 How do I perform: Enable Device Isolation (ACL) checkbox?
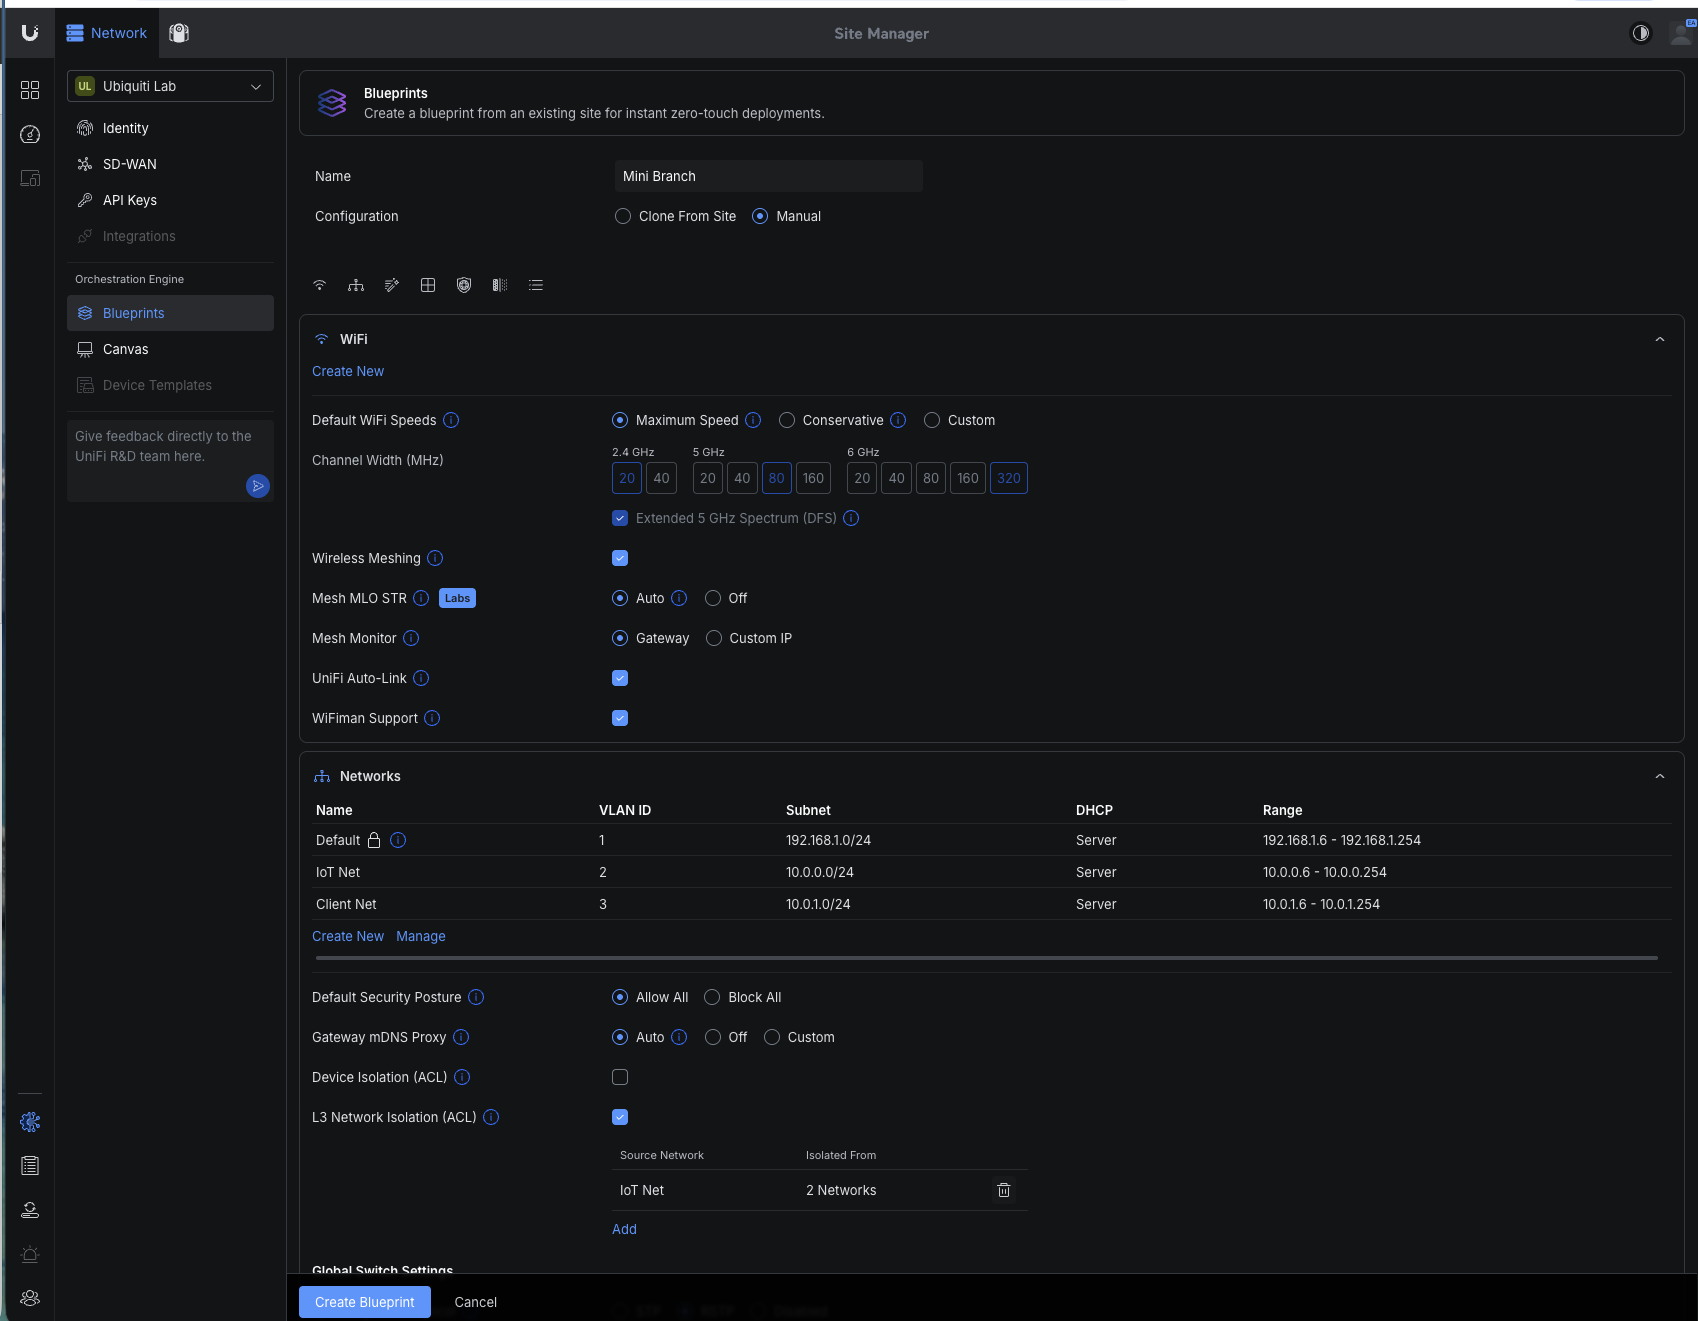620,1077
